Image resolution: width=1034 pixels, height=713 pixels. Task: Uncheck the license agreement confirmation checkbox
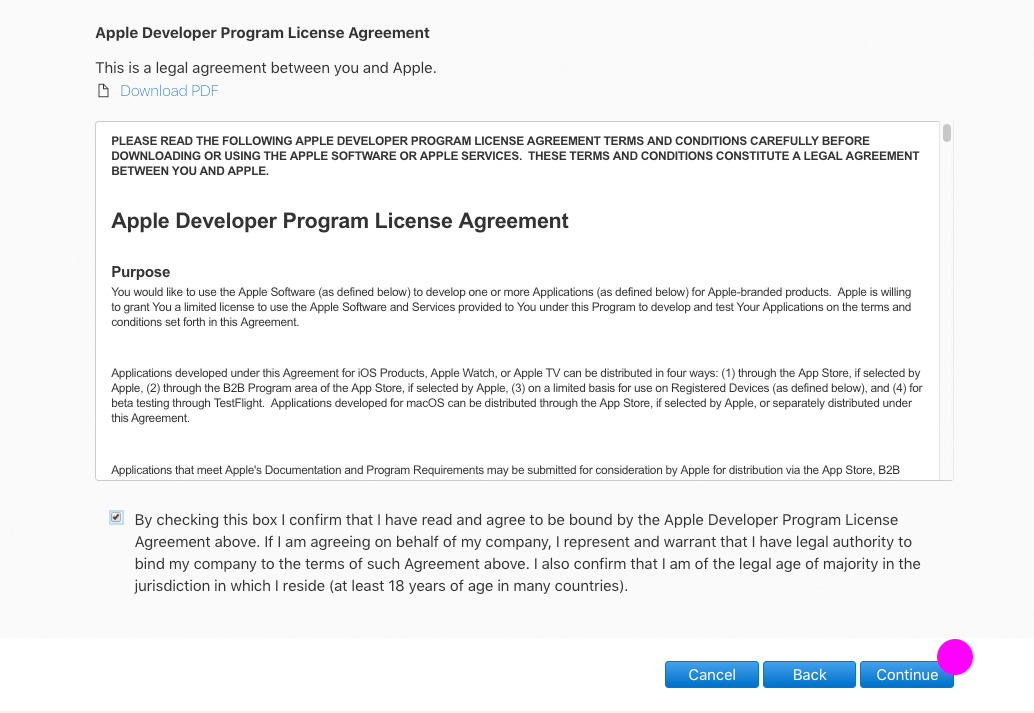117,518
